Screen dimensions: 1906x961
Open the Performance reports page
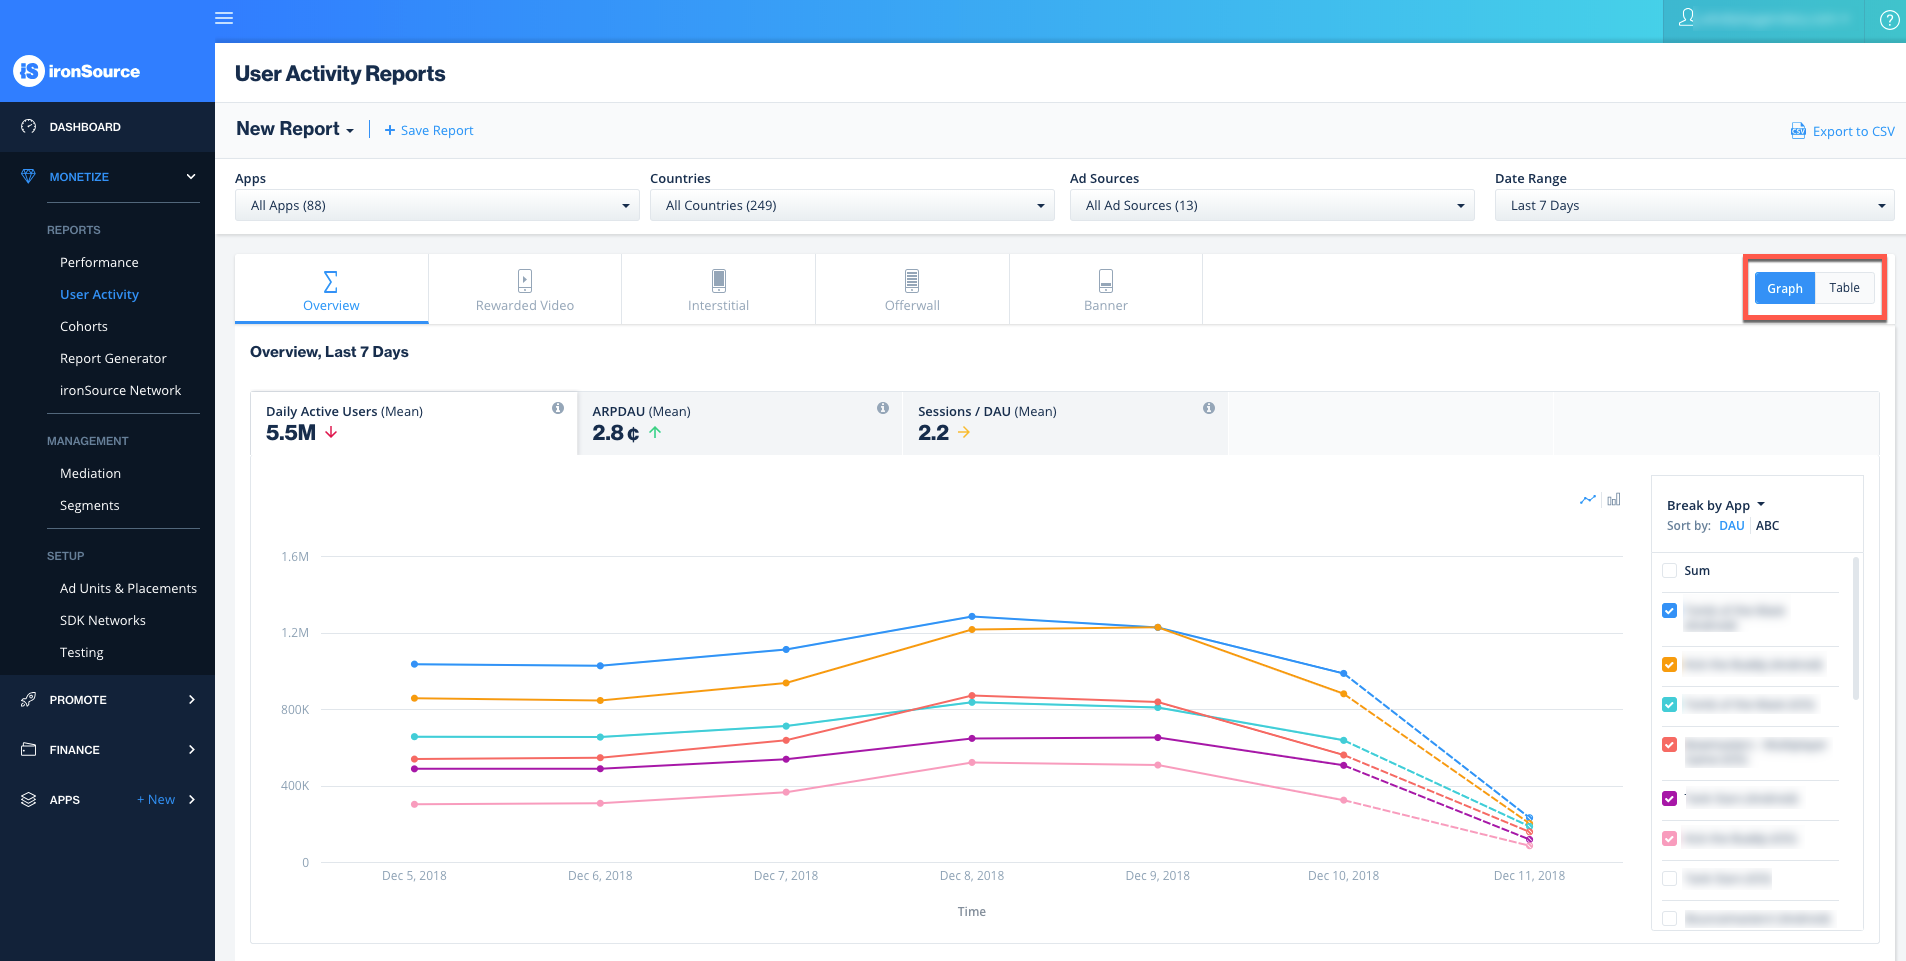pos(99,263)
